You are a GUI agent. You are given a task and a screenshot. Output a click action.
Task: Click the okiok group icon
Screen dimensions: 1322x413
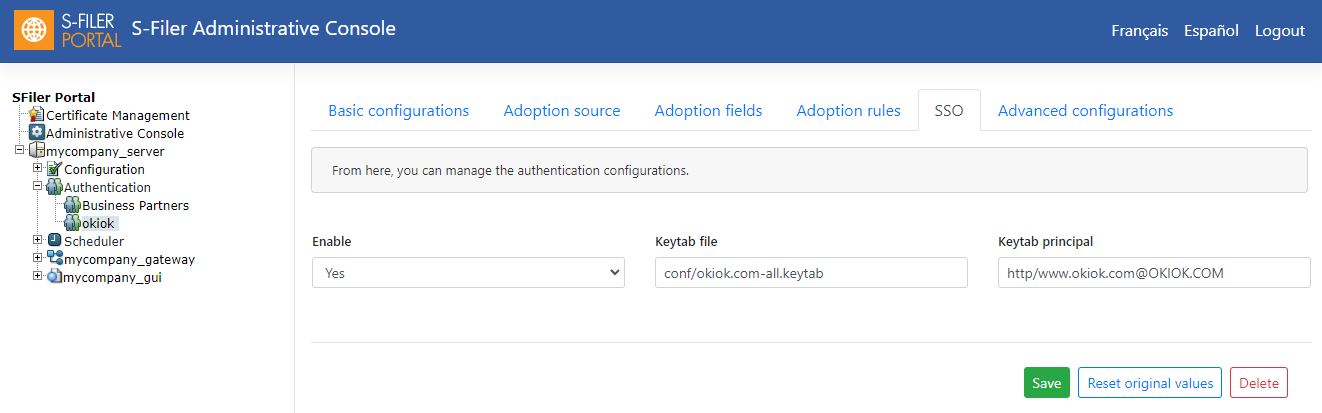[x=72, y=223]
